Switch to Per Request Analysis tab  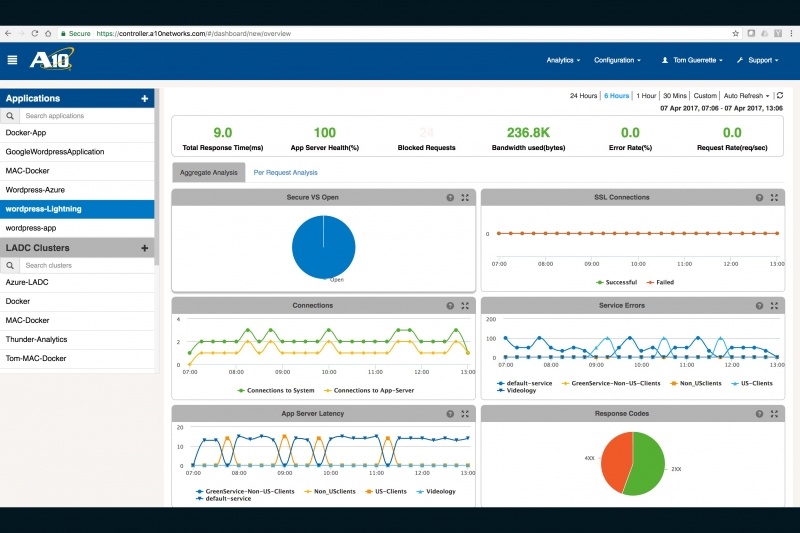pos(286,172)
